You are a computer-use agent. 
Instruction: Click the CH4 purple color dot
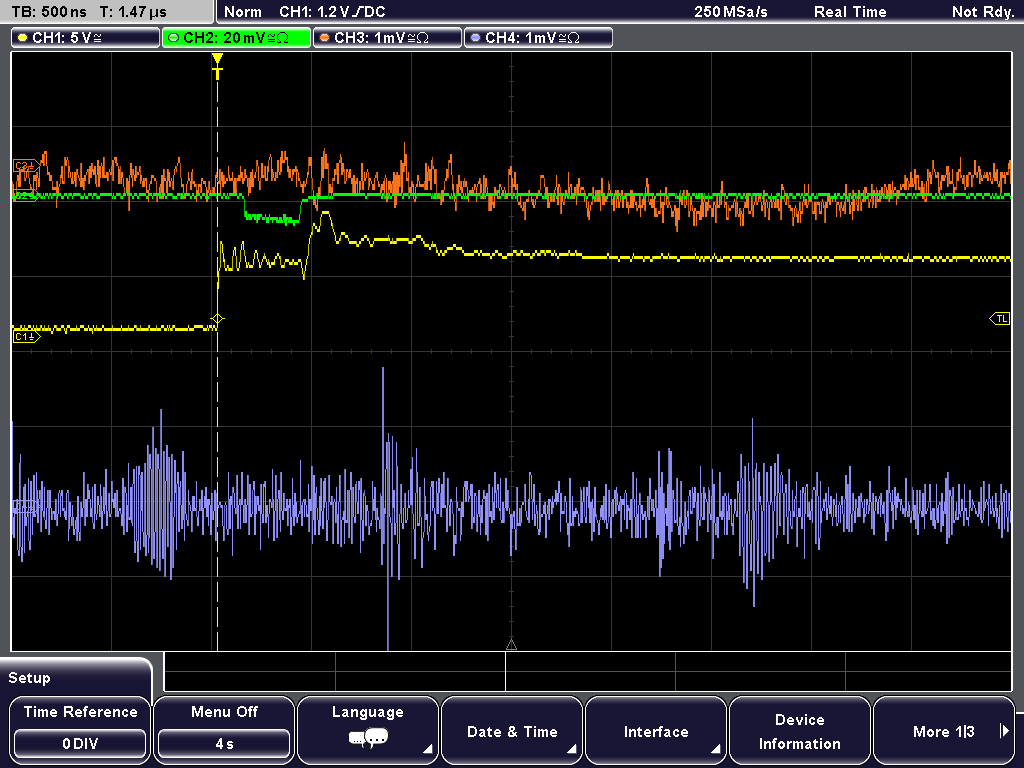point(475,38)
